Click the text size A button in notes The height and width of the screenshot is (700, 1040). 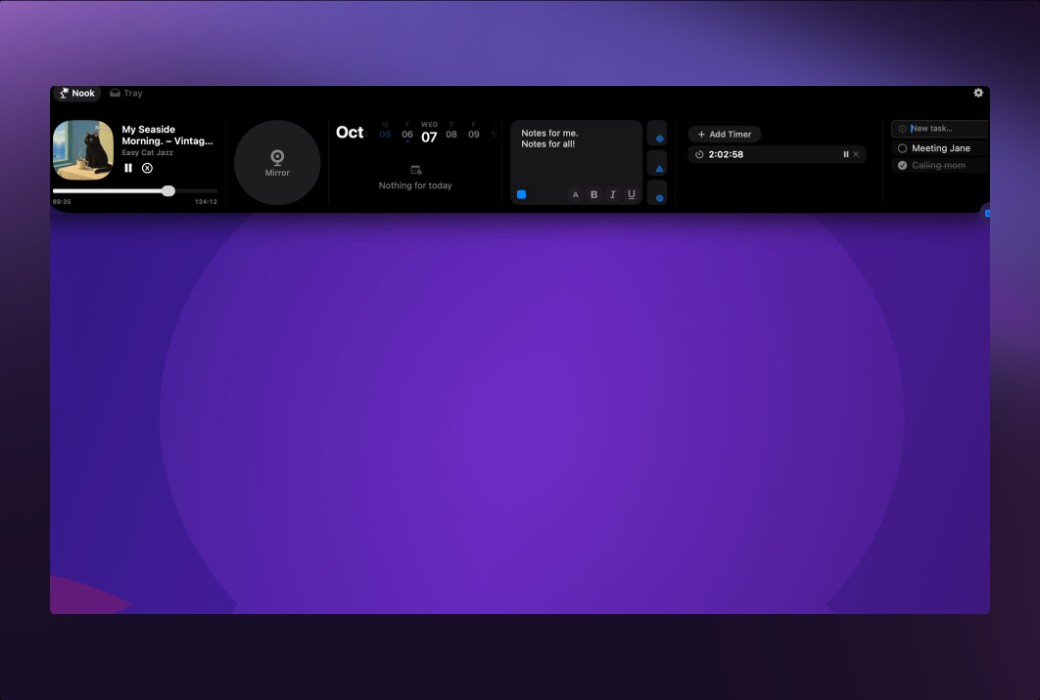pos(575,194)
